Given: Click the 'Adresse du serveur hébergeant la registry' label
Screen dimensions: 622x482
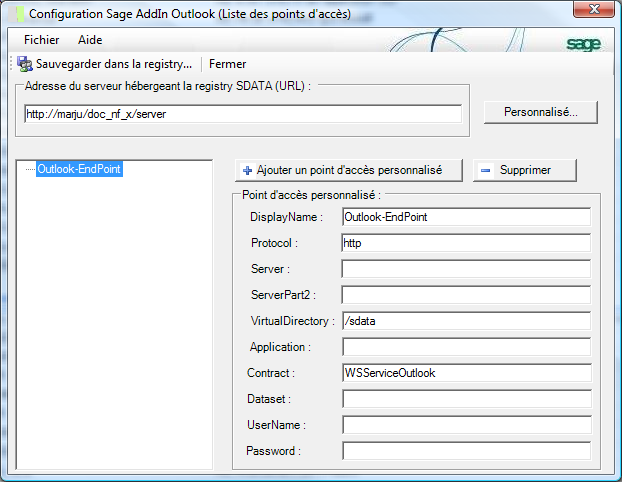Looking at the screenshot, I should (168, 86).
